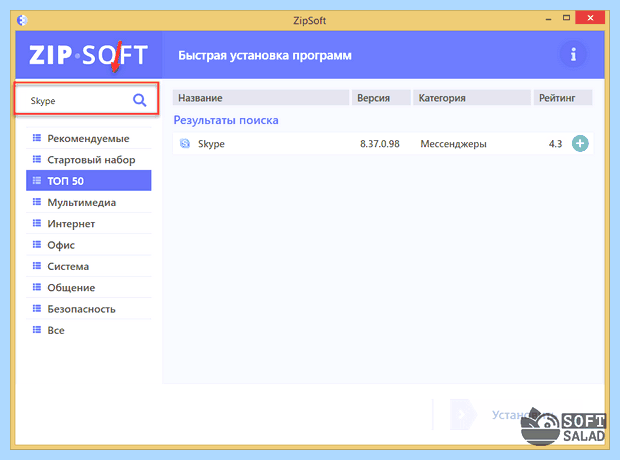Viewport: 620px width, 460px height.
Task: Open the Мультимедиа category
Action: coord(89,203)
